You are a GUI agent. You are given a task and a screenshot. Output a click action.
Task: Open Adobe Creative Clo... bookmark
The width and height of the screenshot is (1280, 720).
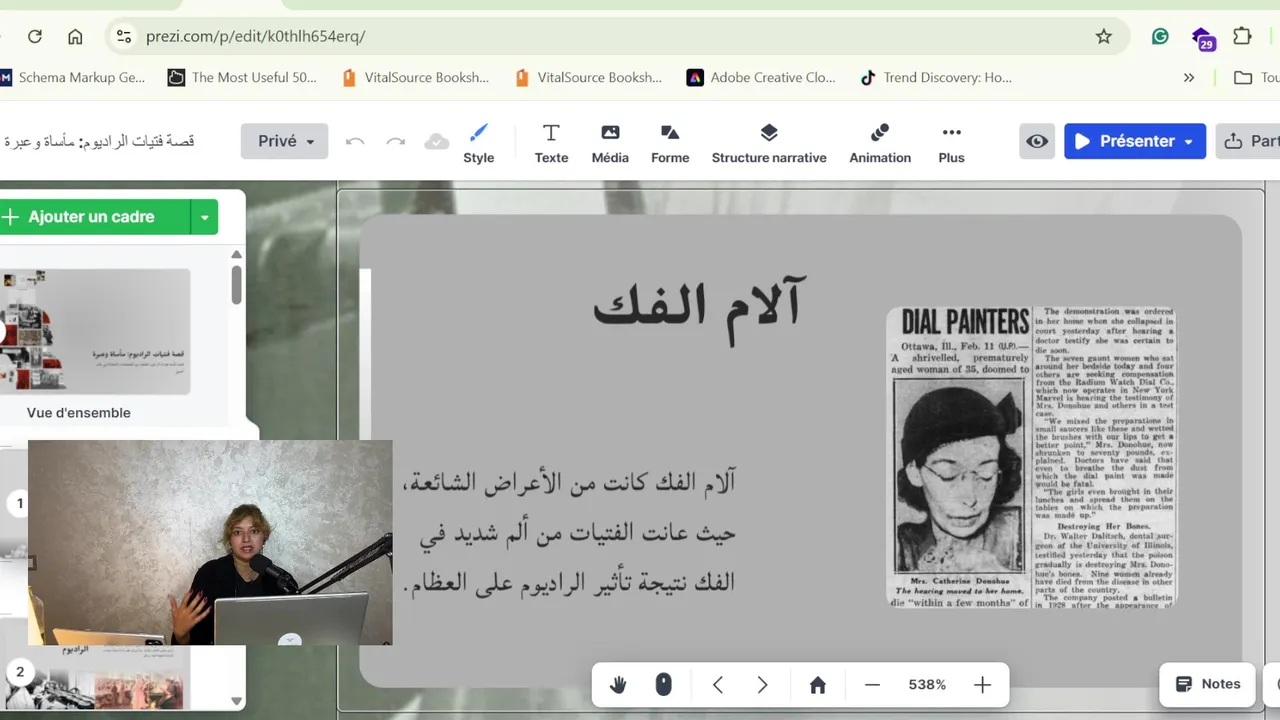(761, 77)
